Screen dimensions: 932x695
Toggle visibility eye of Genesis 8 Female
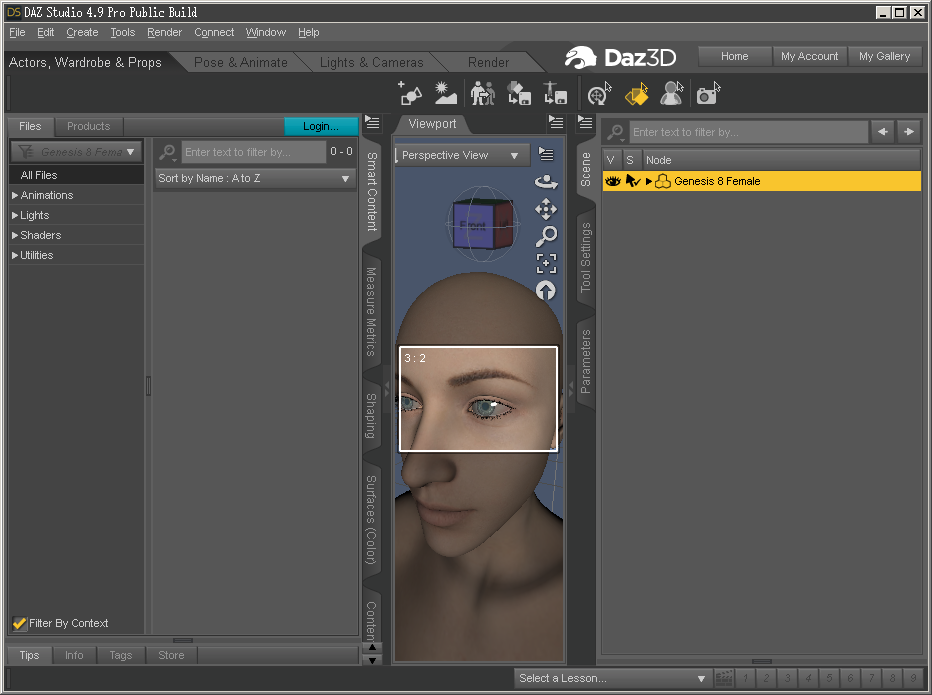tap(612, 181)
